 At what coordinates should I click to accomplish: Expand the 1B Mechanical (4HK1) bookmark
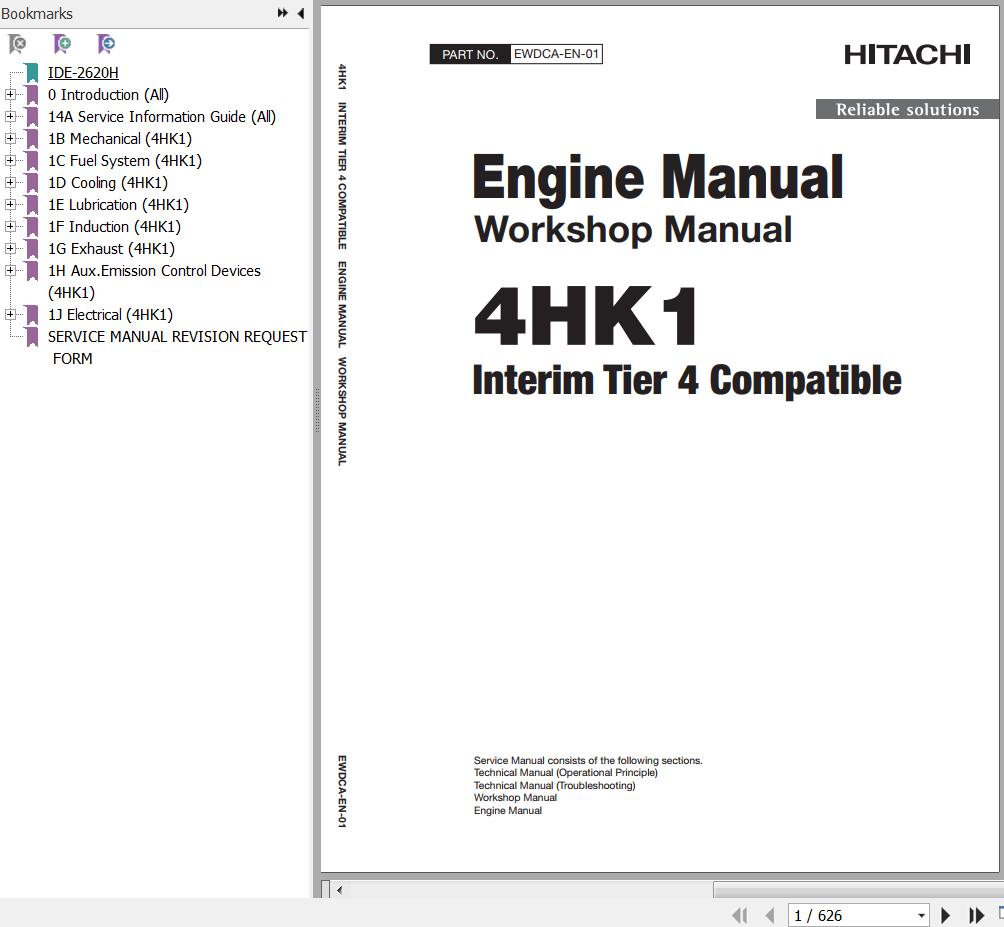pos(10,139)
